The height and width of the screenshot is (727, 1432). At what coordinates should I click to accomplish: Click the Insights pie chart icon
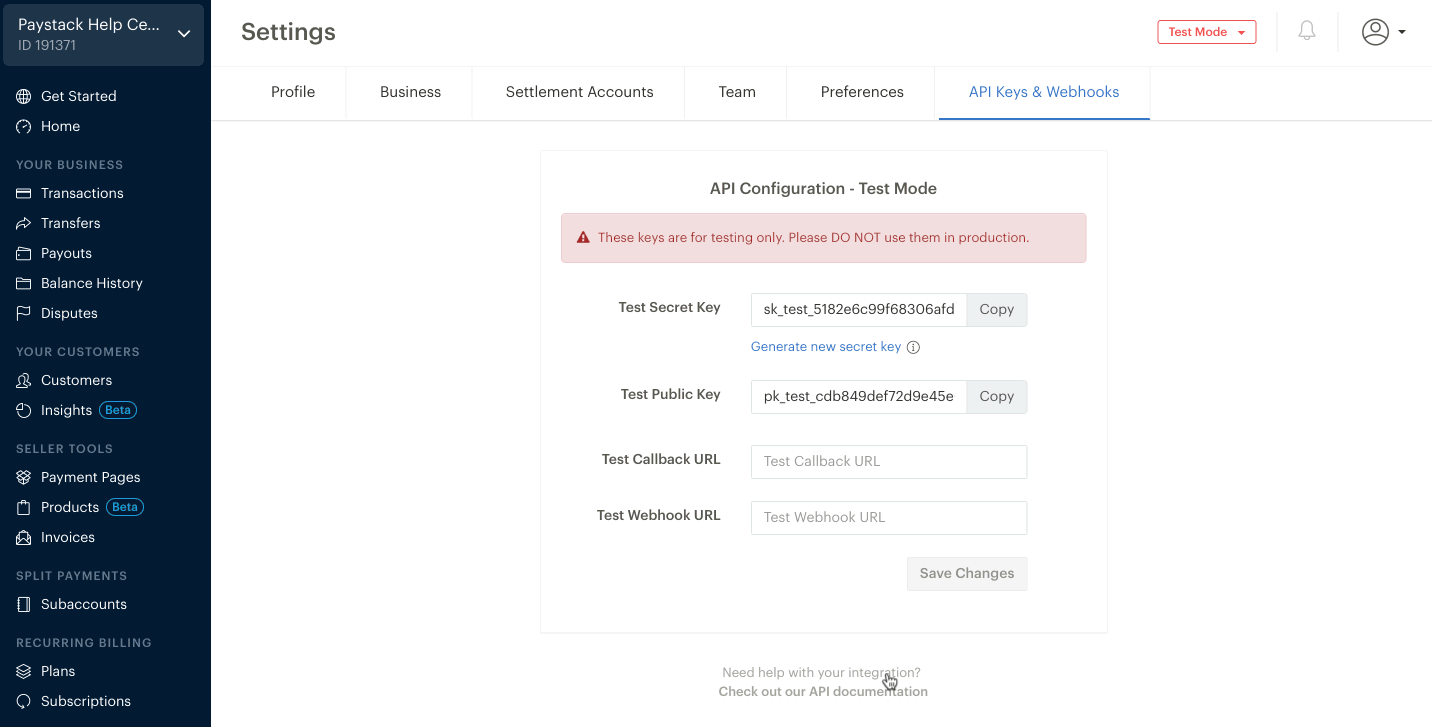(x=24, y=410)
